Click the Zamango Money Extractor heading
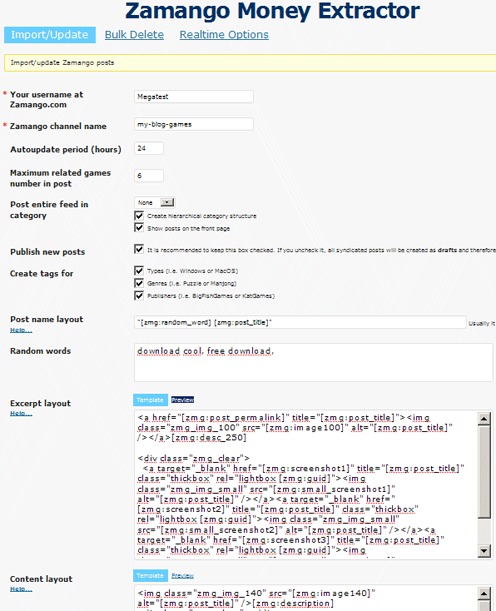 click(272, 11)
